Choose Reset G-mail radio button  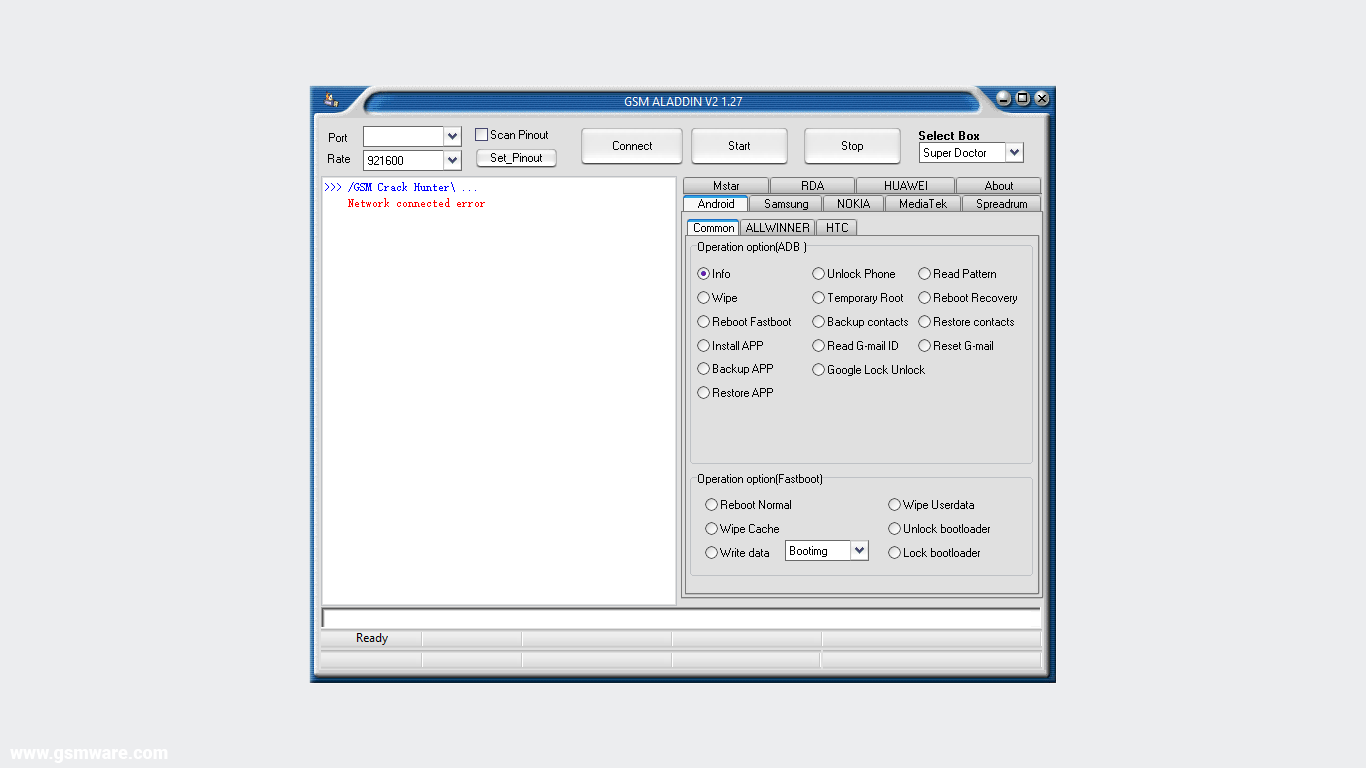coord(924,345)
